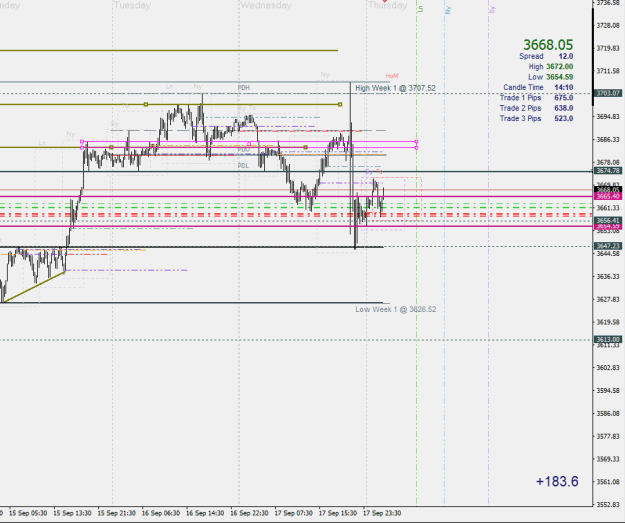Select the center handle of the magenta rectangle
The image size is (625, 523).
tap(250, 144)
